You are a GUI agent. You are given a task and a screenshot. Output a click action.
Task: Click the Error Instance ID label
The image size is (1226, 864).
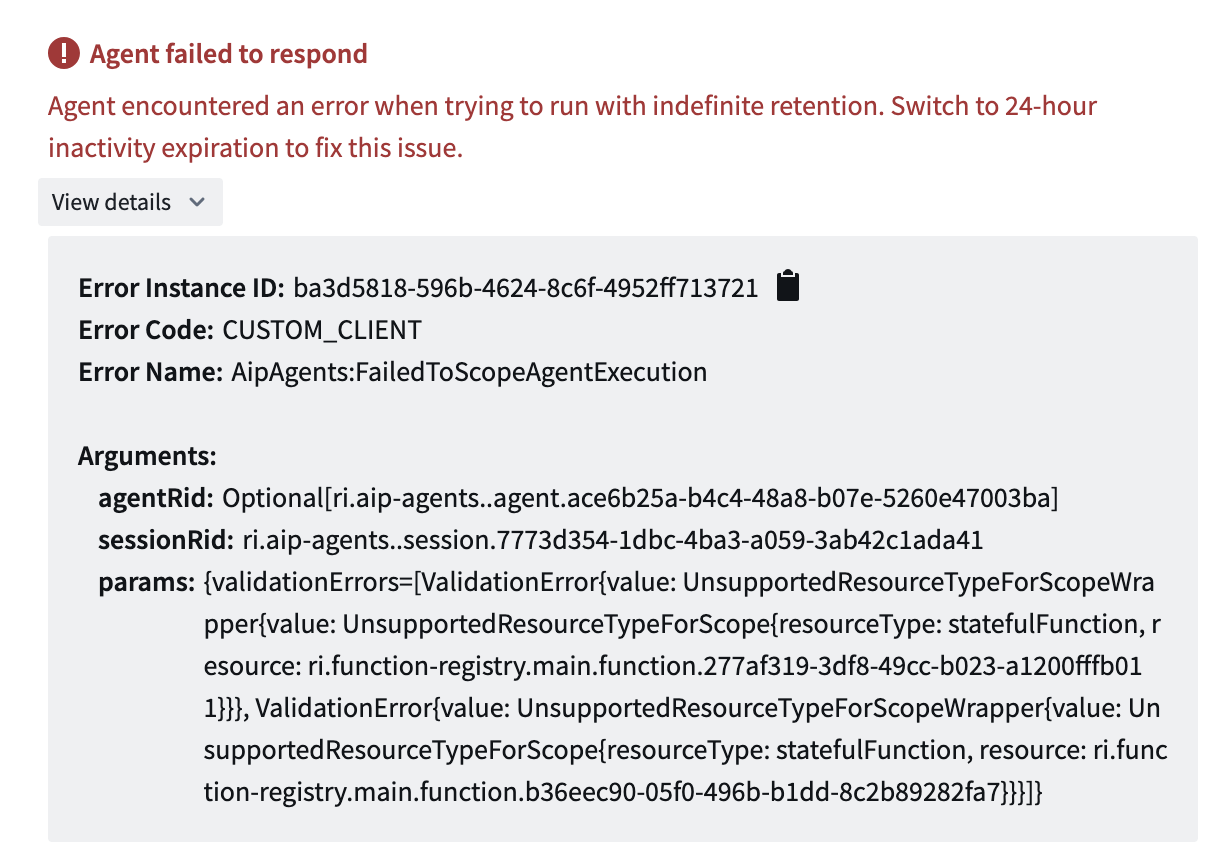coord(182,289)
